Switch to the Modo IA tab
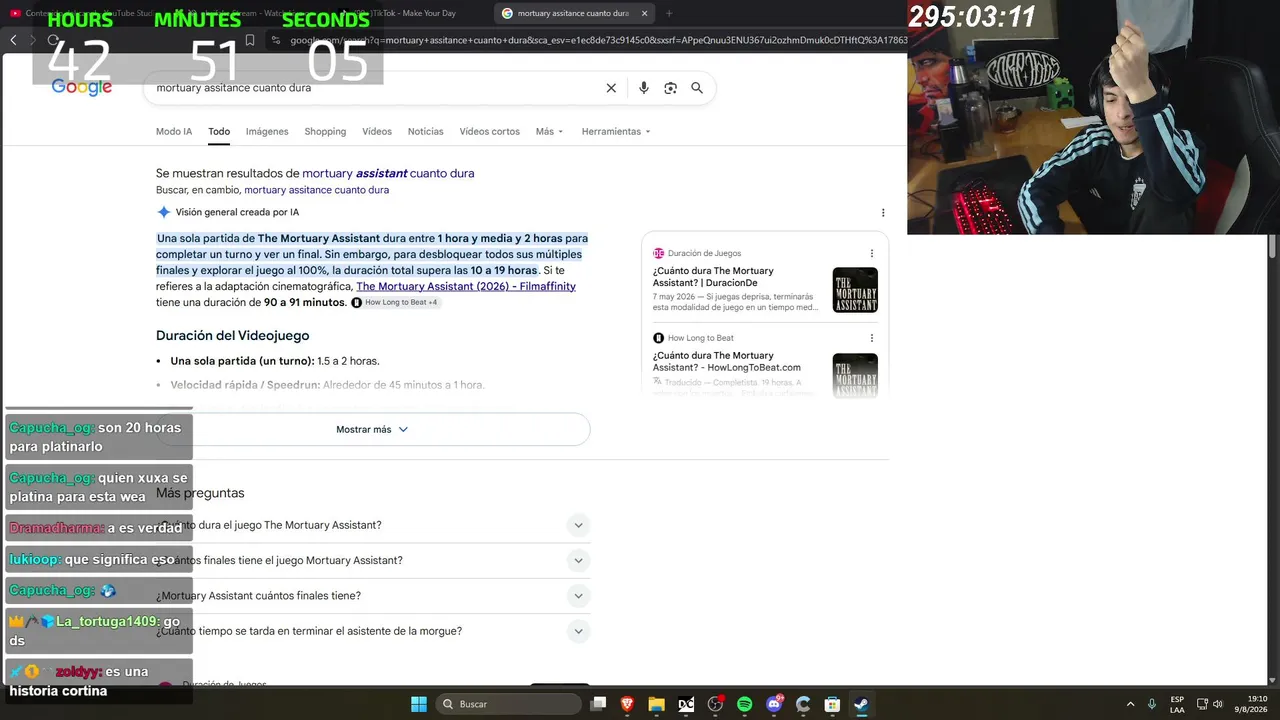 [x=174, y=131]
